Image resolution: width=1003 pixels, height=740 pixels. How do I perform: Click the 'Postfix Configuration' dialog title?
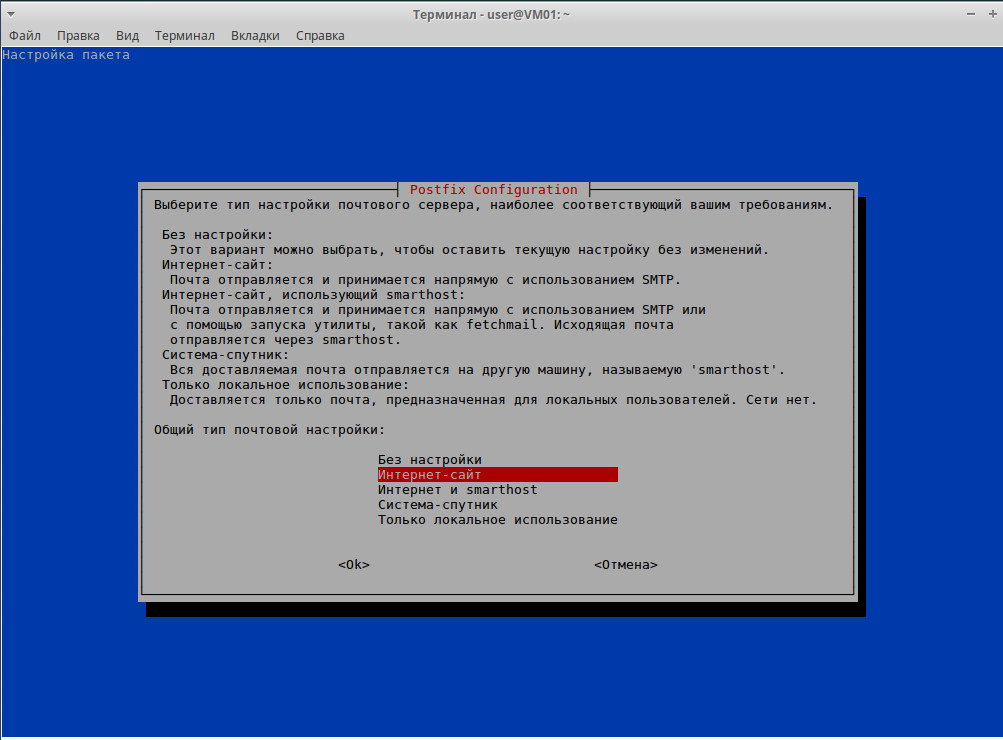click(x=493, y=190)
